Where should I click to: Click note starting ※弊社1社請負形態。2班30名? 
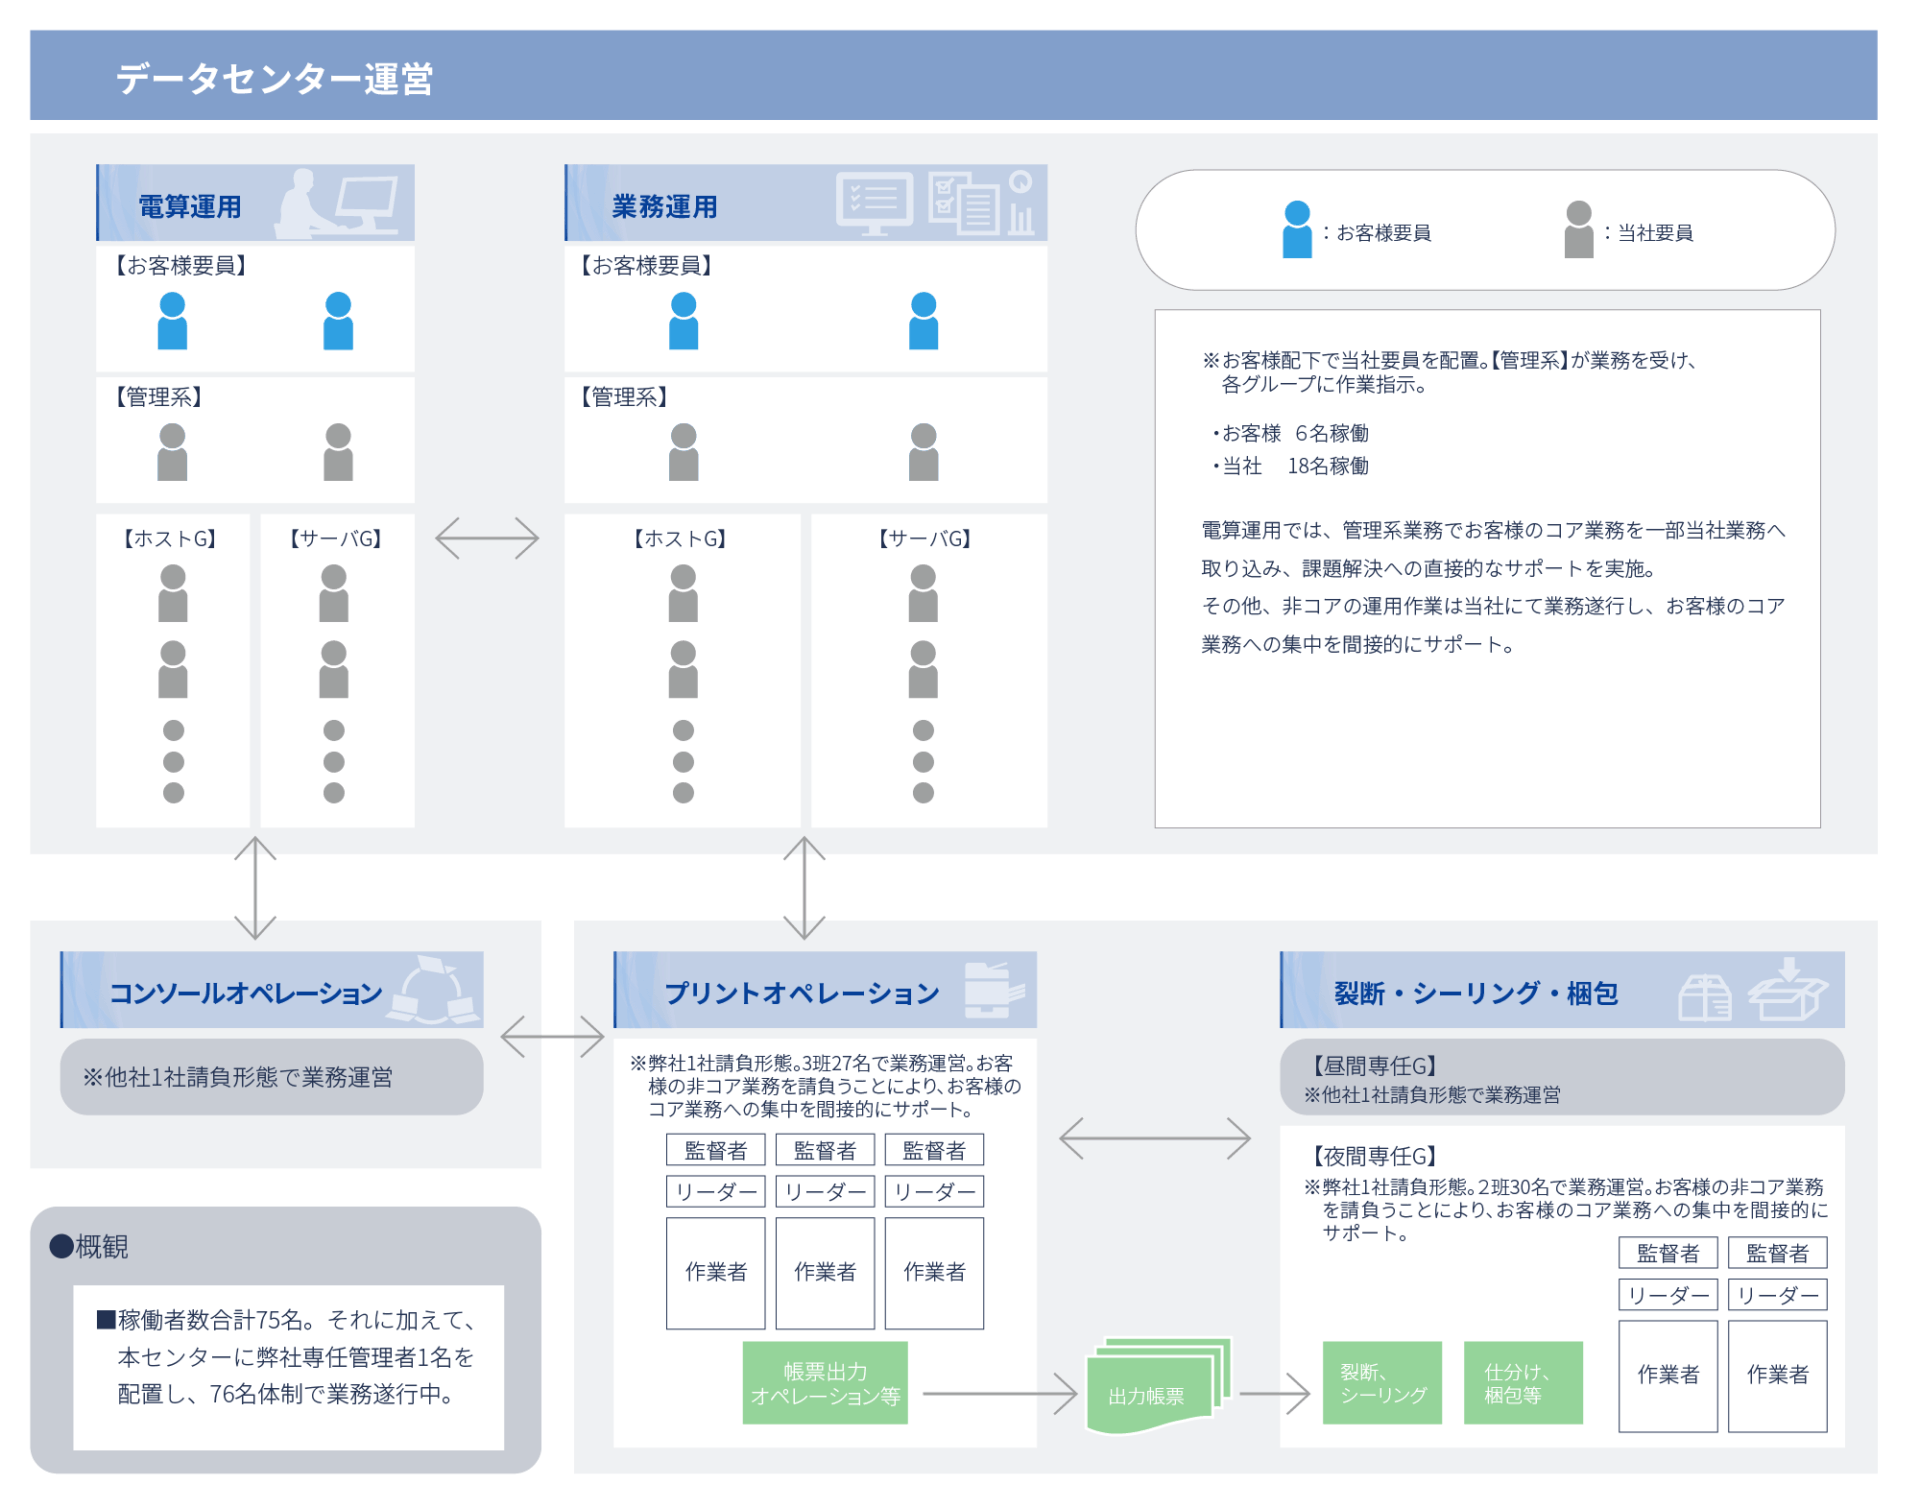tap(1566, 1210)
